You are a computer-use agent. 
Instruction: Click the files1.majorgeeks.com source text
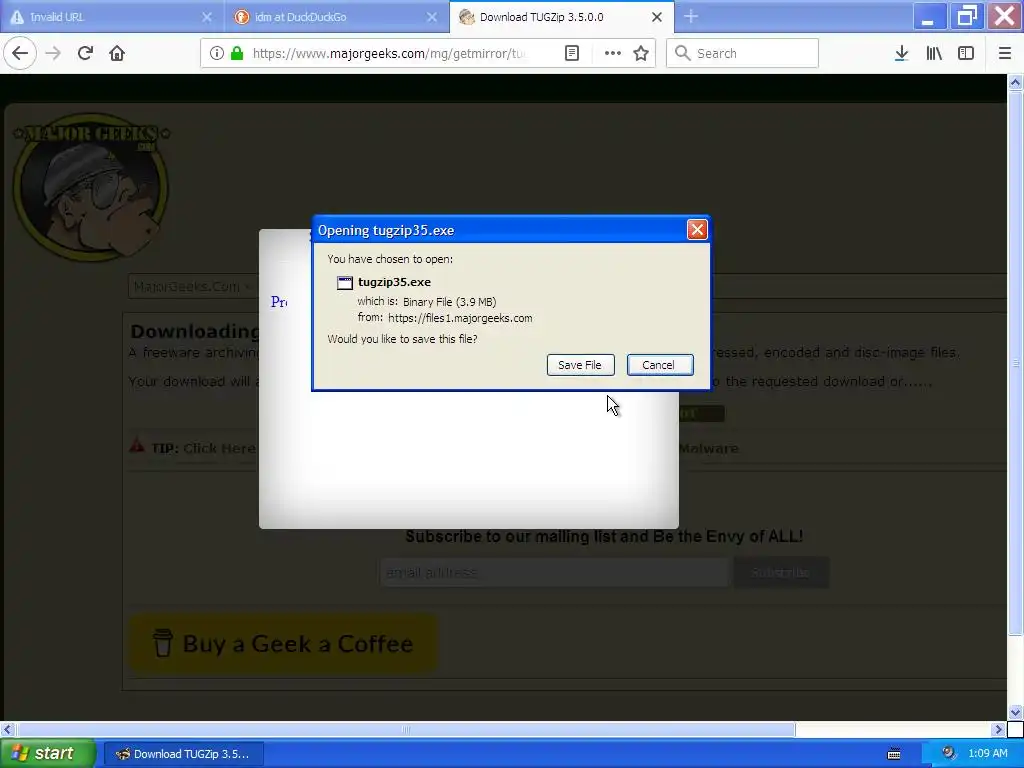(460, 318)
